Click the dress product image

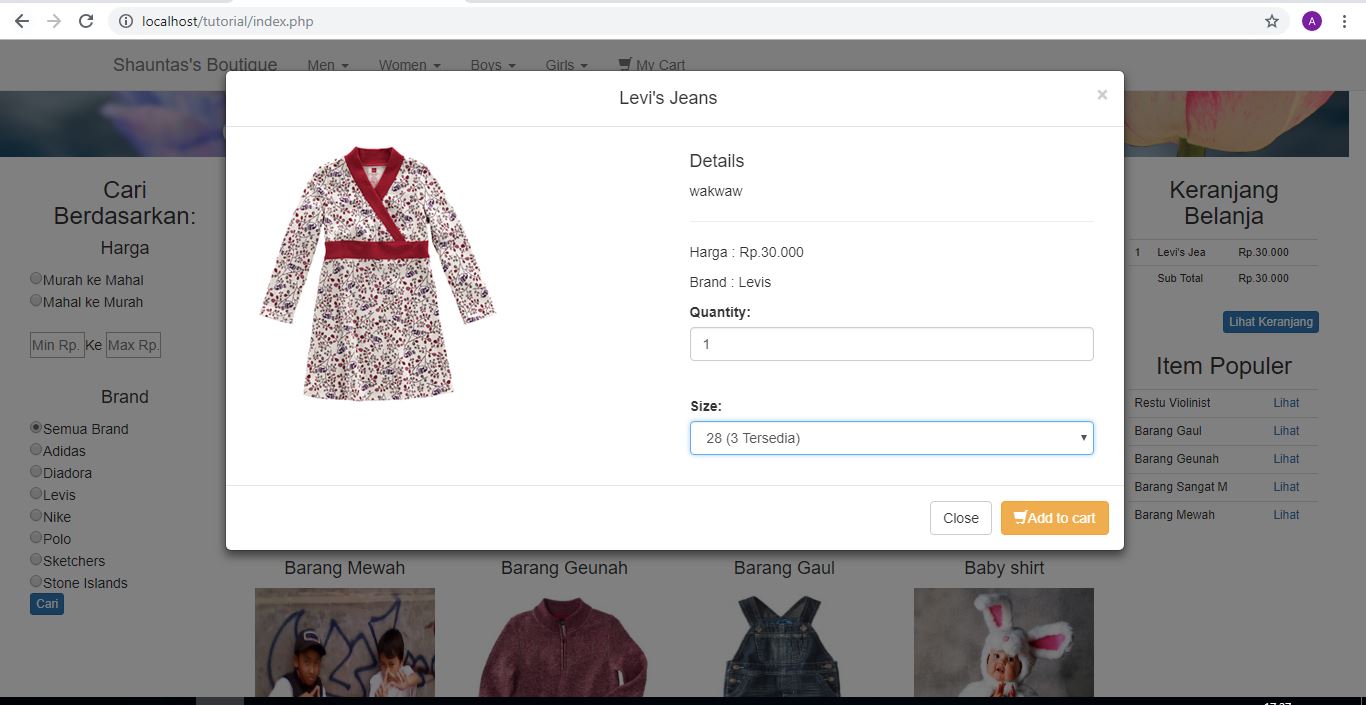point(378,274)
